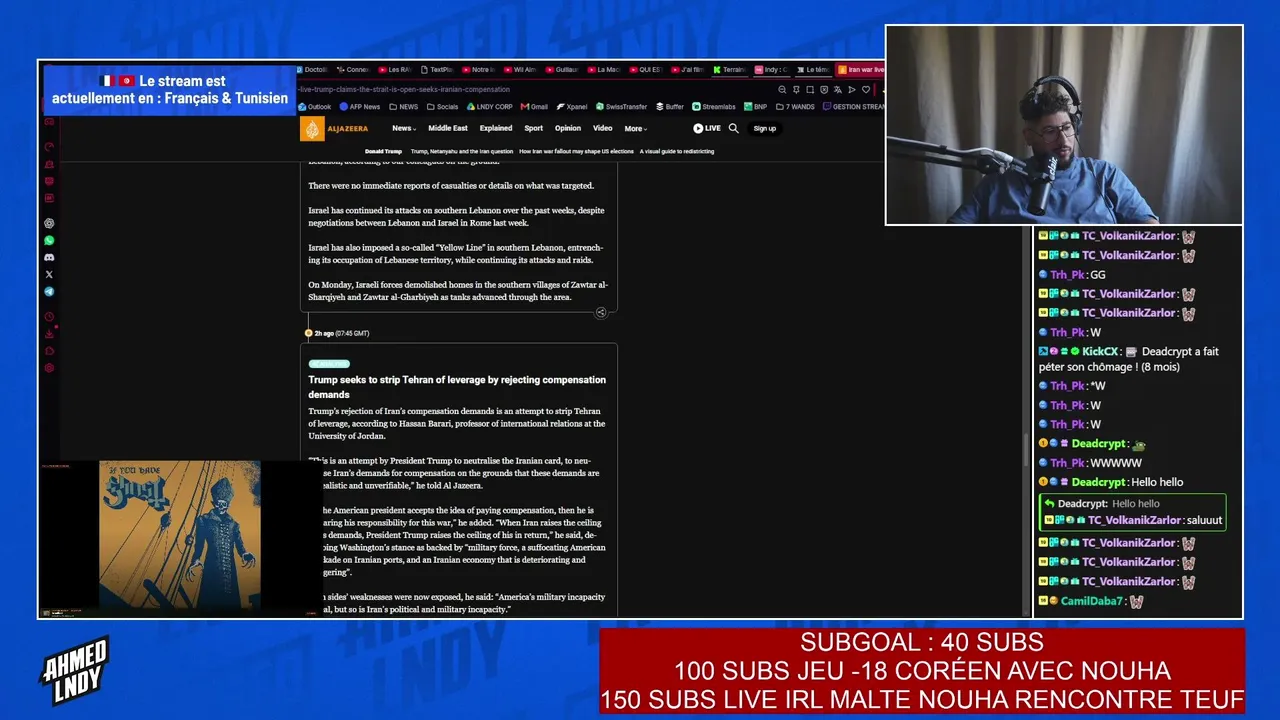The image size is (1280, 720).
Task: Open the Video section
Action: tap(602, 128)
